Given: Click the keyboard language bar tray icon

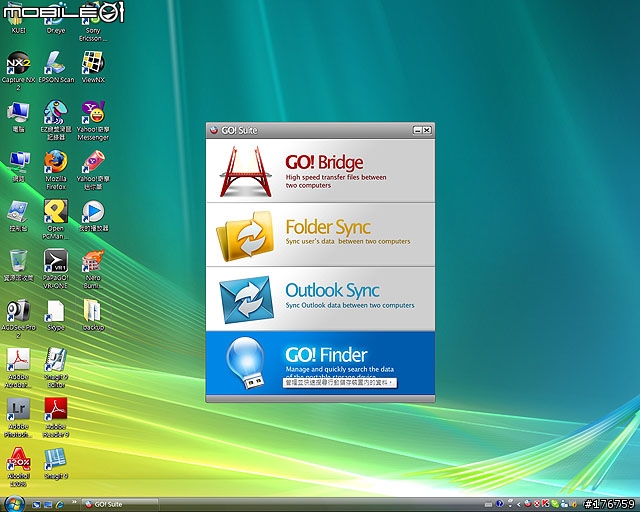Looking at the screenshot, I should (488, 505).
